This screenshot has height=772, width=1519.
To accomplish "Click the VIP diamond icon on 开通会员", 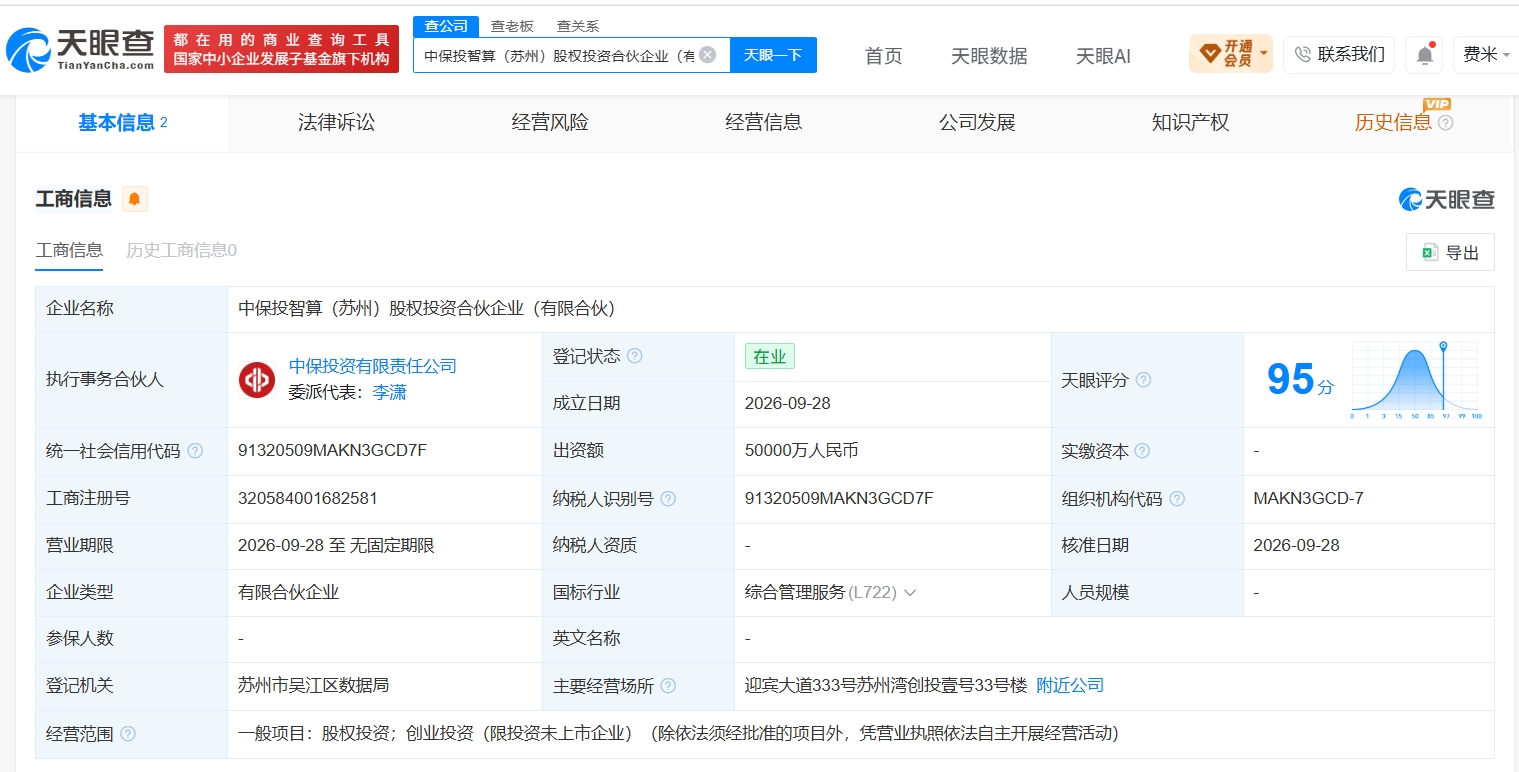I will (1209, 54).
